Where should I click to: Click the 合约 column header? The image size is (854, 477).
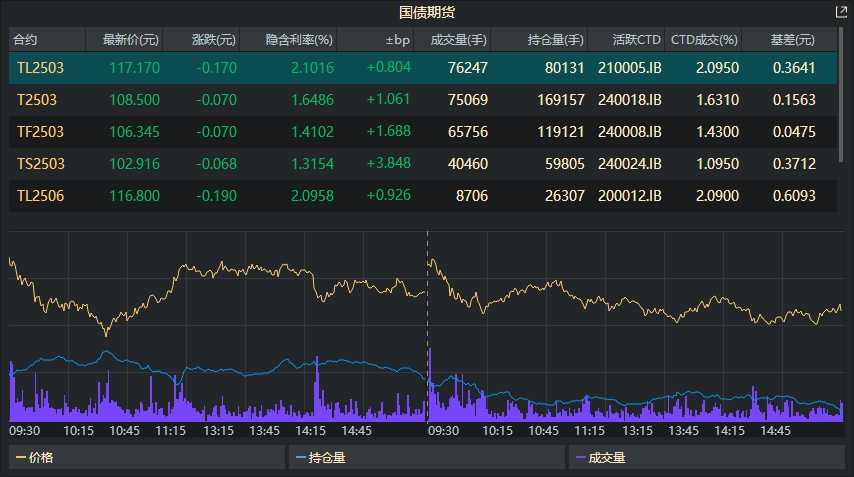26,40
